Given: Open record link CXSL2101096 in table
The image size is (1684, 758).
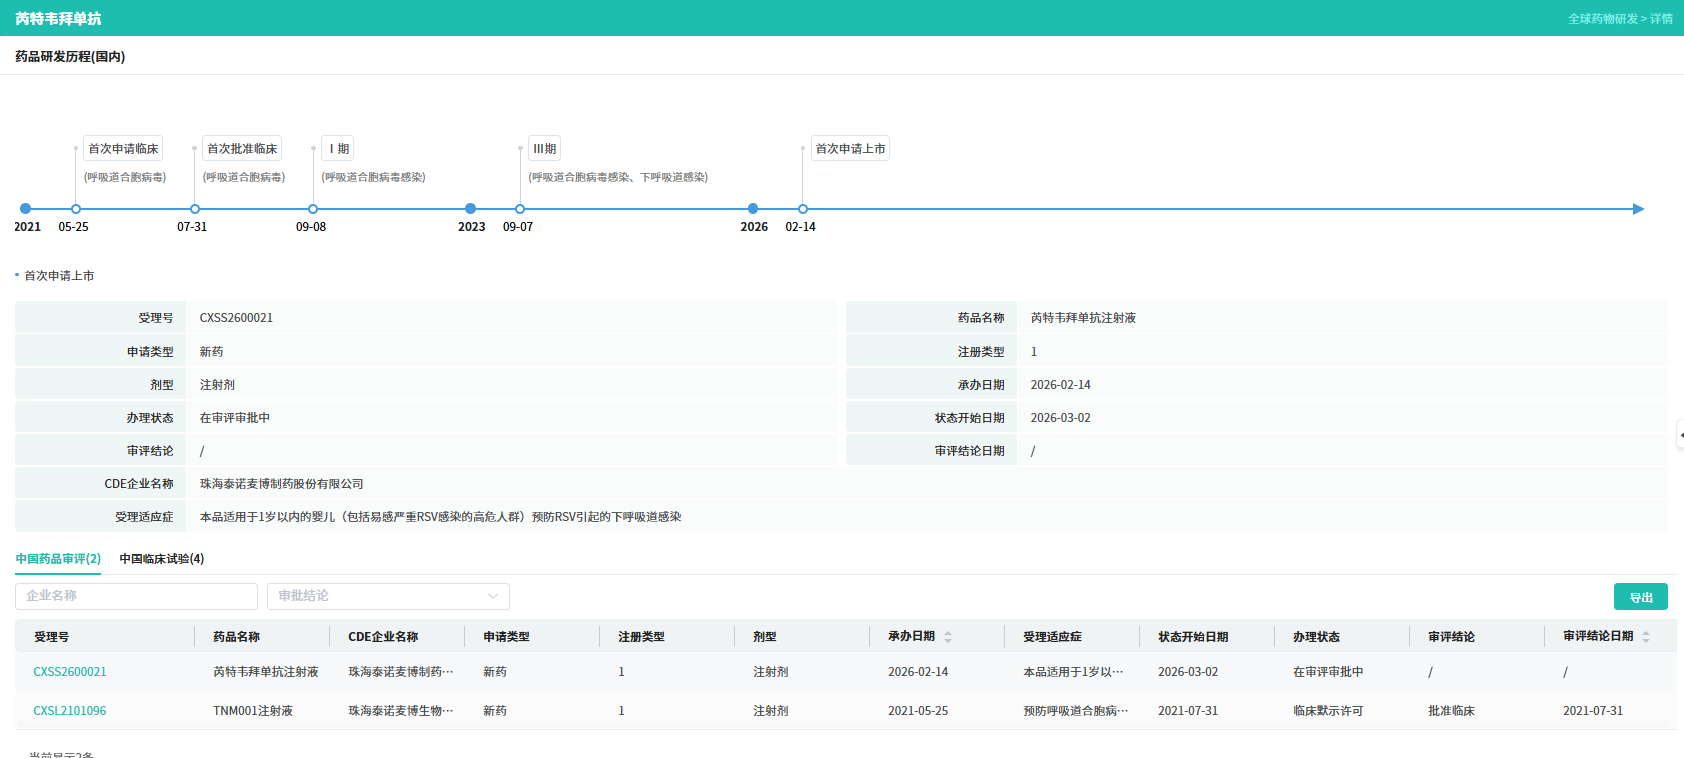Looking at the screenshot, I should (70, 711).
